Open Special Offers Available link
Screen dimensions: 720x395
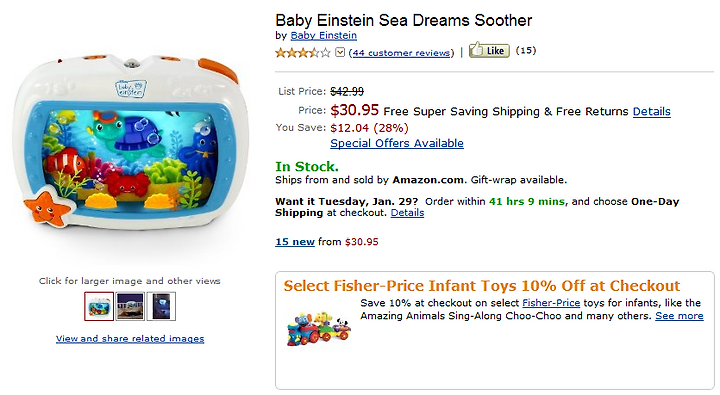(397, 143)
